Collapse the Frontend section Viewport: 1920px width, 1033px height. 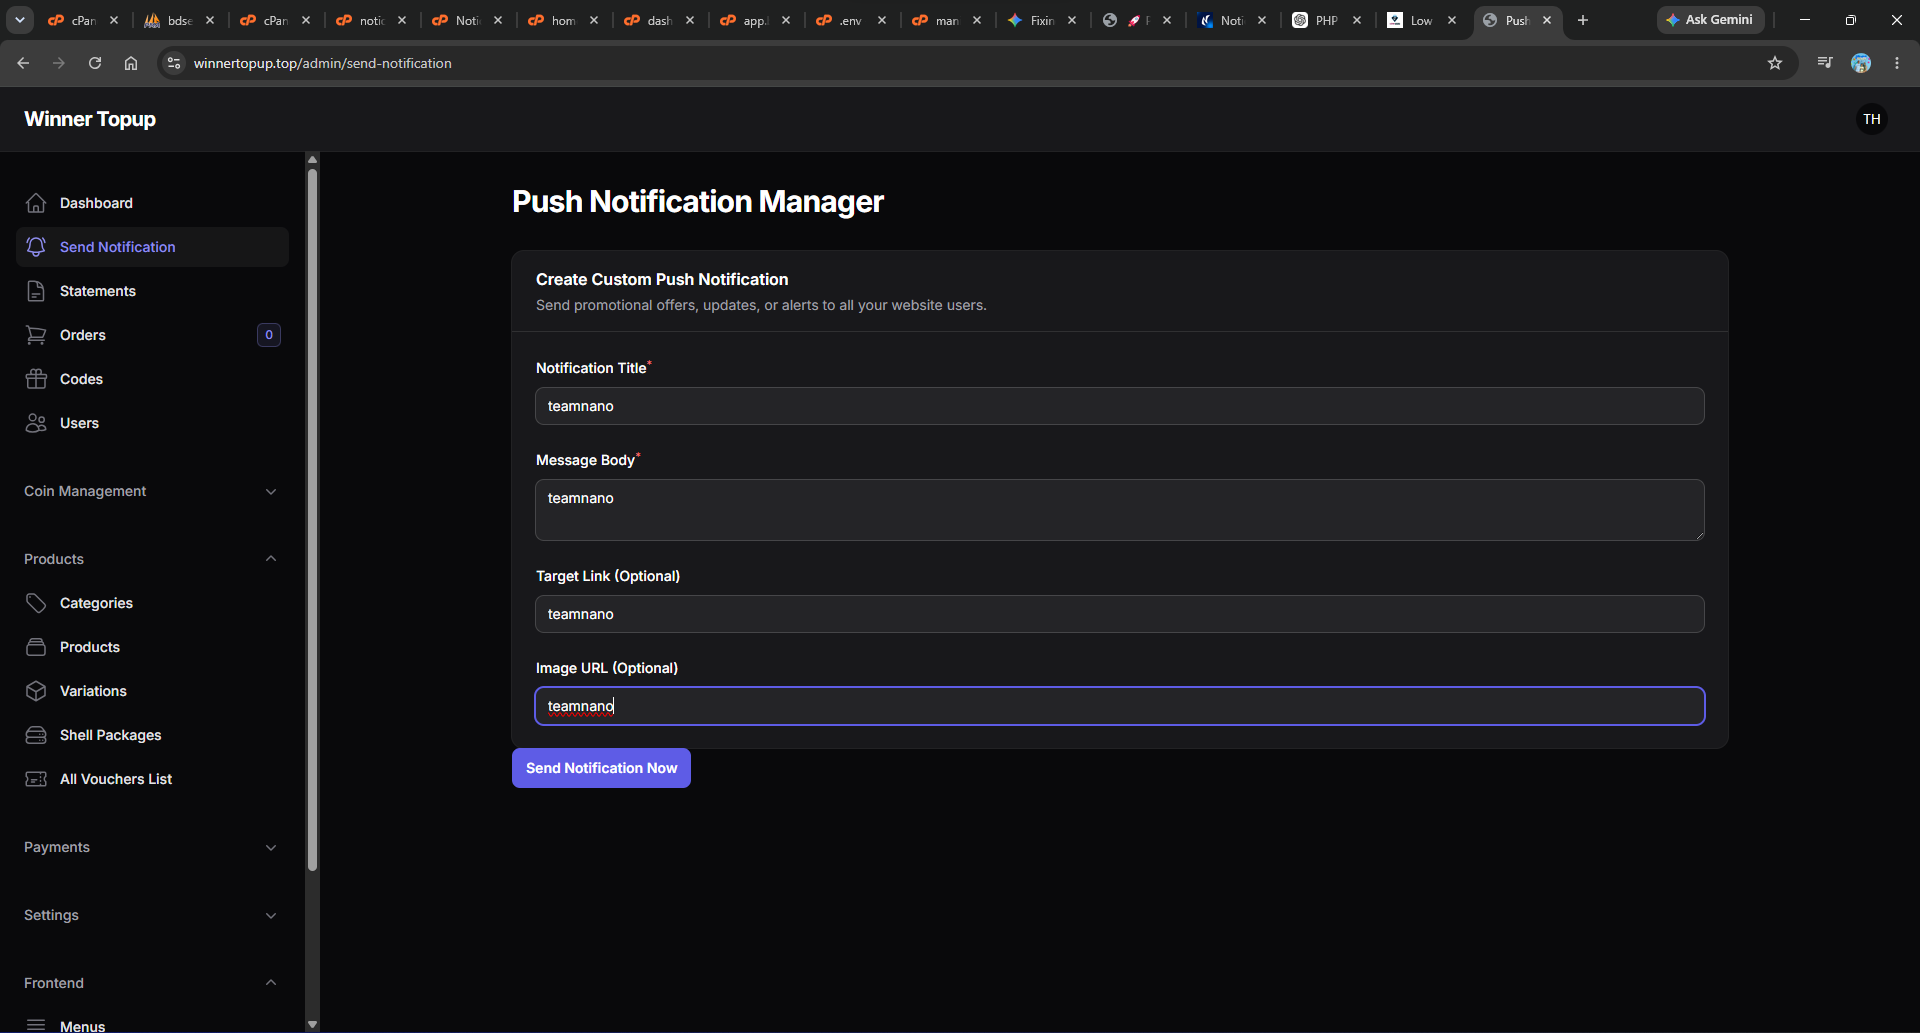[152, 983]
